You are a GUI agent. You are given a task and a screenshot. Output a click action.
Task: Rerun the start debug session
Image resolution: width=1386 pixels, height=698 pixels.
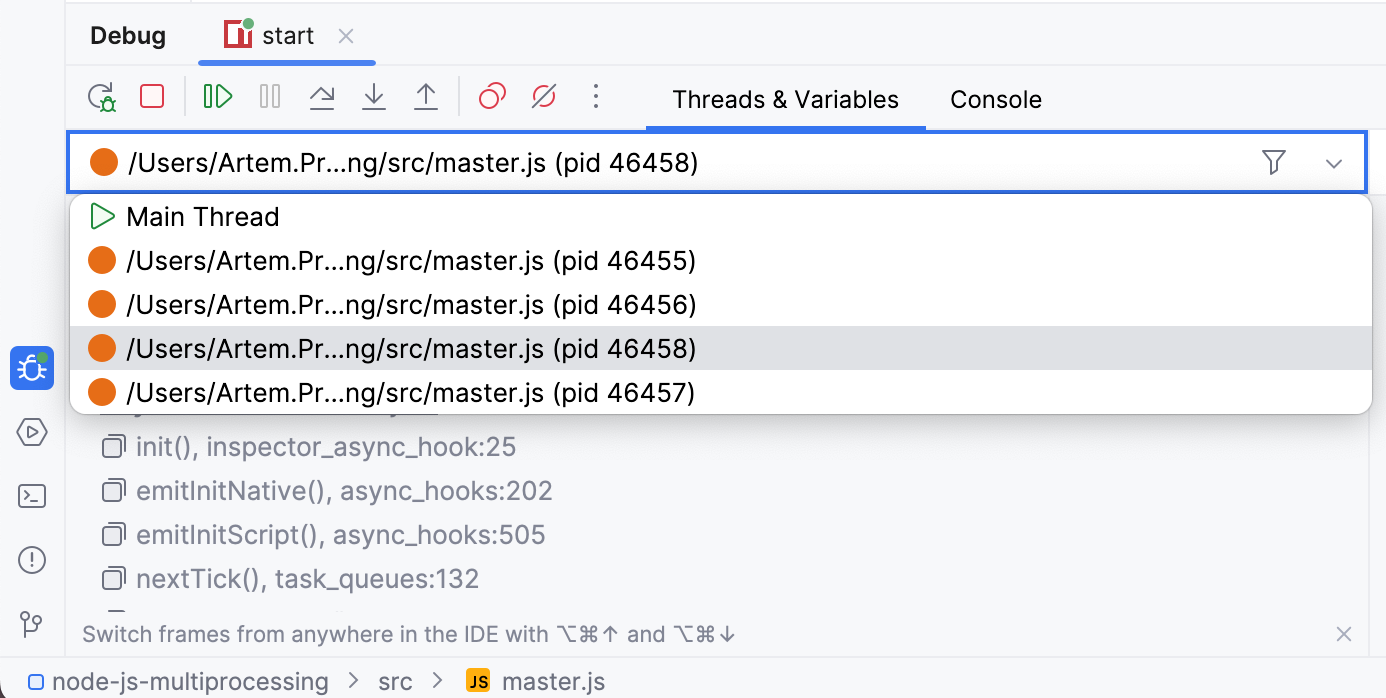pyautogui.click(x=101, y=96)
